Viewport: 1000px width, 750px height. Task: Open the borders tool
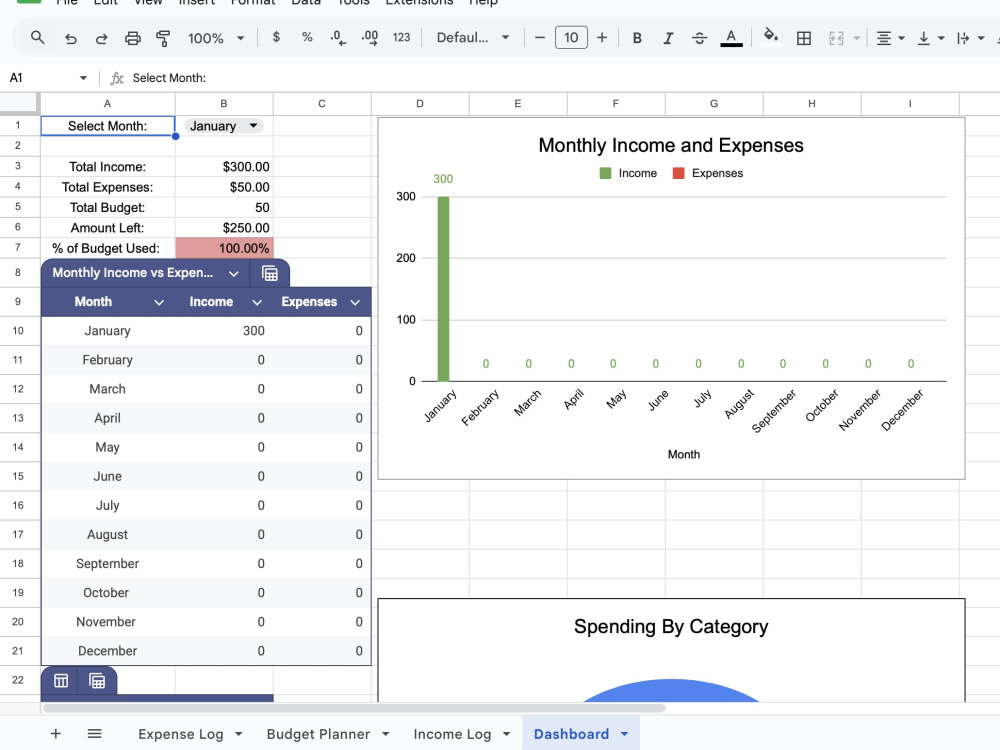coord(804,38)
